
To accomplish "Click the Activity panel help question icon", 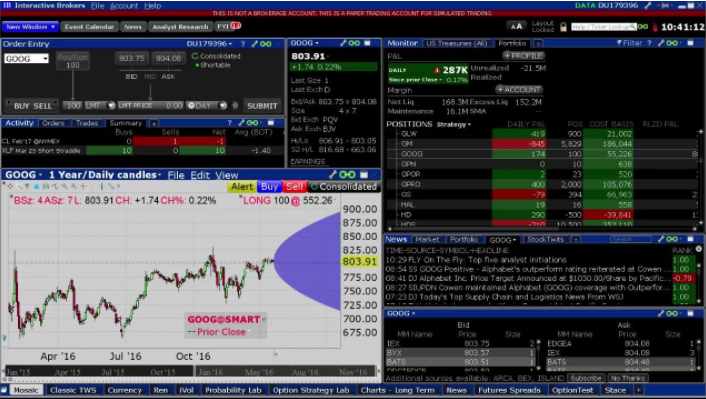I will pyautogui.click(x=229, y=122).
